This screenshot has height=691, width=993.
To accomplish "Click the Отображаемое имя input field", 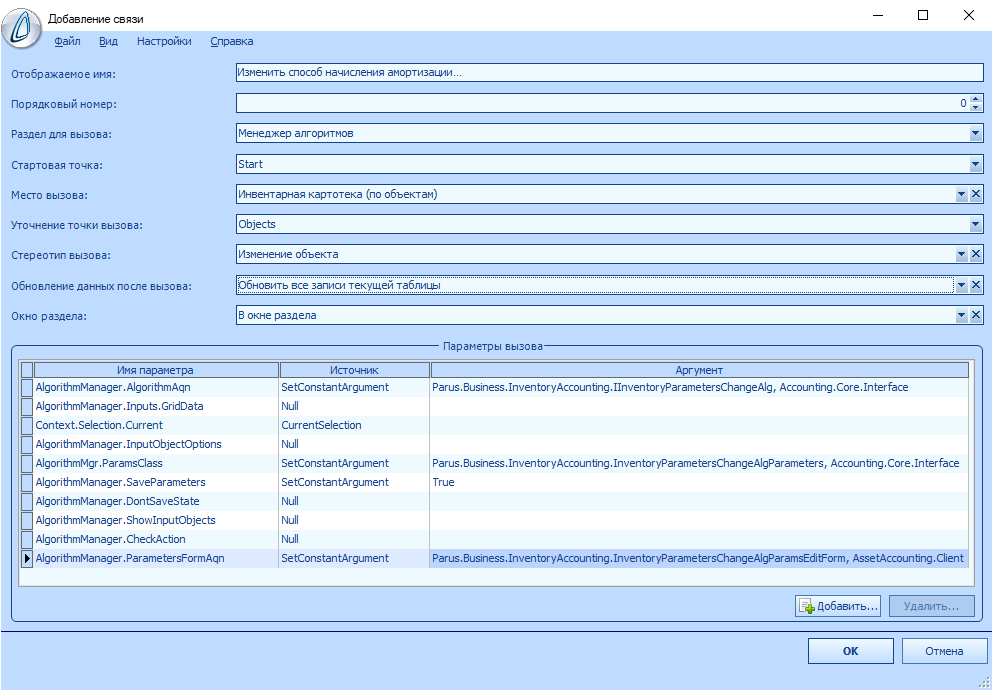I will point(609,73).
